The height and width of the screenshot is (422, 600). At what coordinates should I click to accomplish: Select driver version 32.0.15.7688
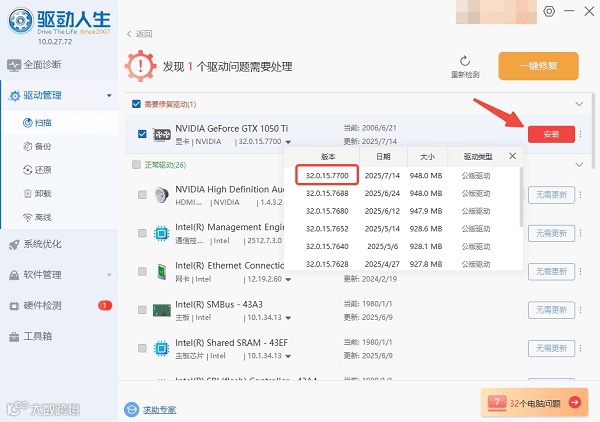click(327, 193)
